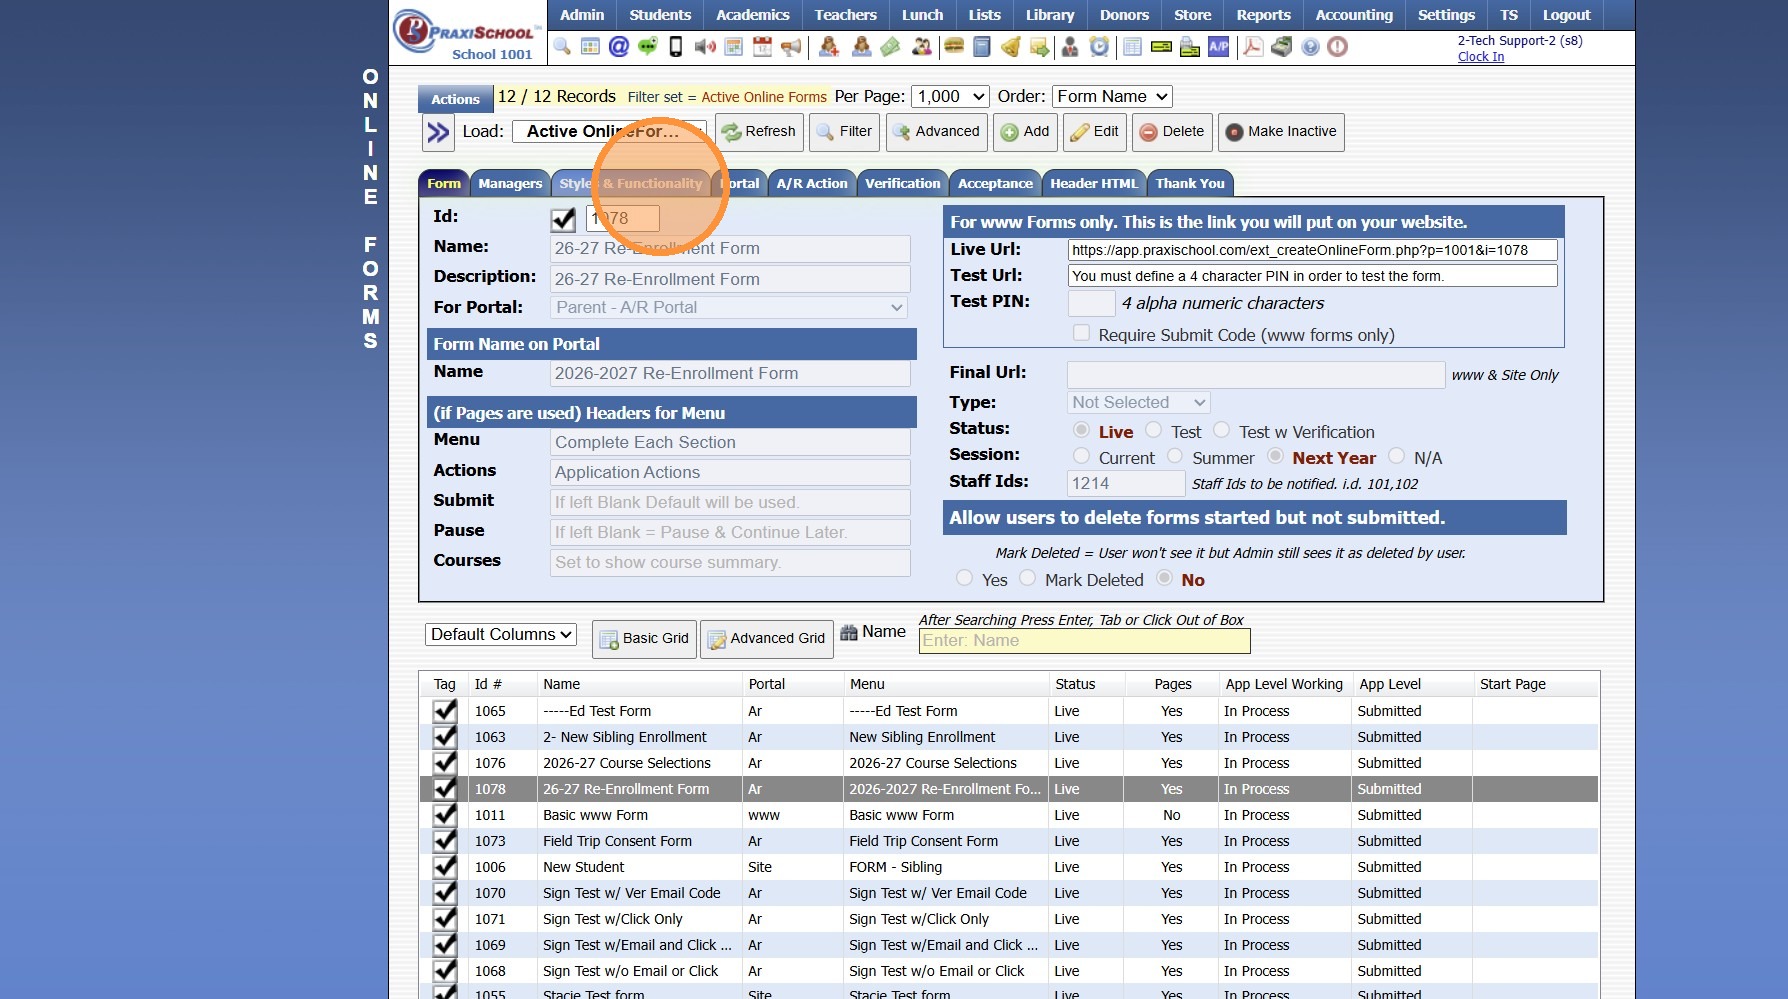Open the blue help question icon
Screen dimensions: 1788x999
(x=1310, y=46)
